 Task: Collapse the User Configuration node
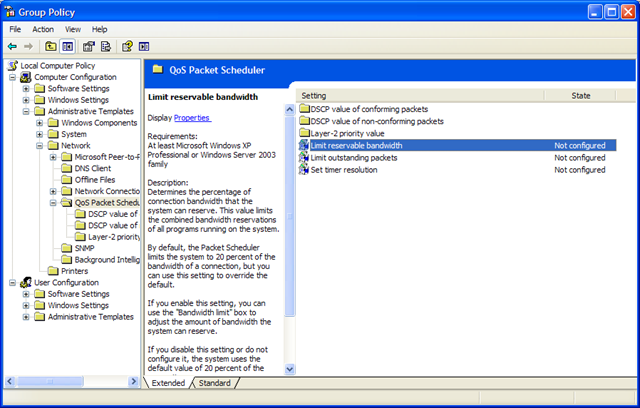click(x=13, y=283)
